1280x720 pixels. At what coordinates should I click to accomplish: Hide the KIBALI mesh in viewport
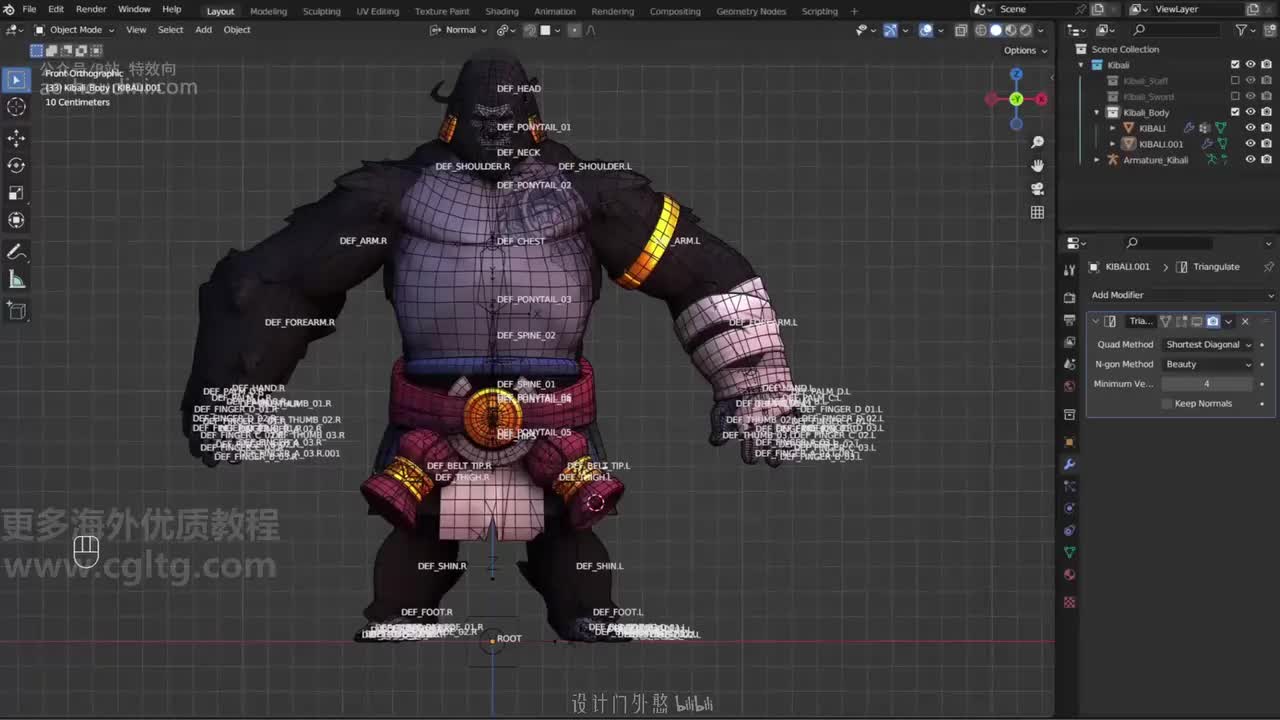point(1250,128)
